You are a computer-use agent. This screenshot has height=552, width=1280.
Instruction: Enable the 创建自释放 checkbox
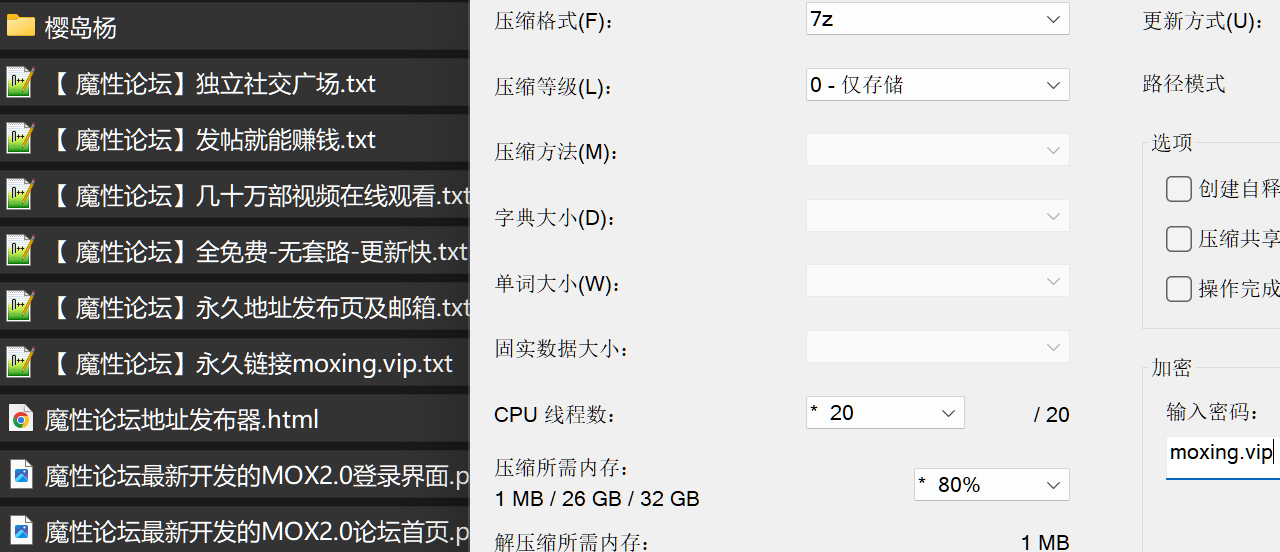1179,189
